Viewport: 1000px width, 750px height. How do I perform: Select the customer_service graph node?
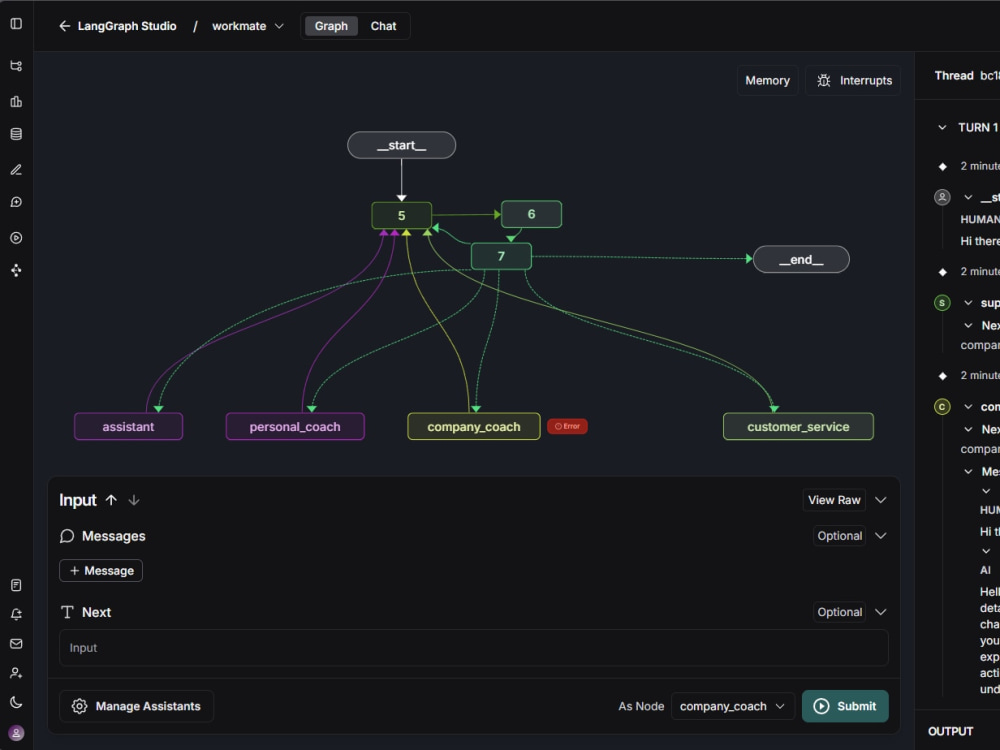point(798,427)
